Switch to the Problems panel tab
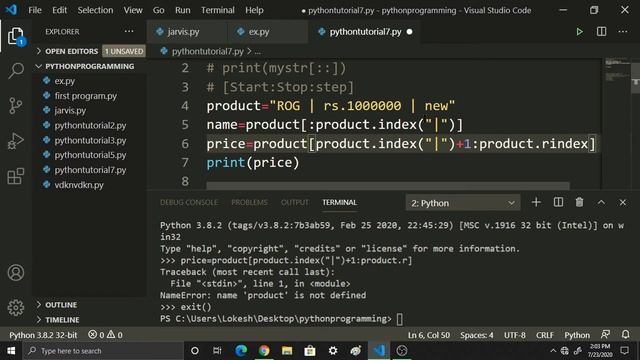 click(x=249, y=202)
